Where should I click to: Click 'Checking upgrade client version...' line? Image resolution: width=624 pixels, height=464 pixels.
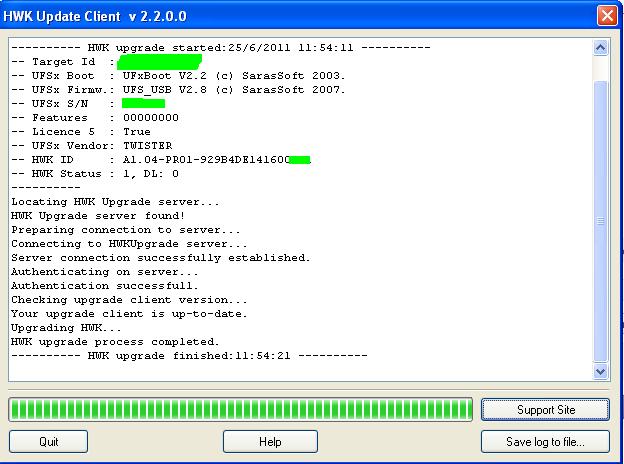(x=129, y=300)
